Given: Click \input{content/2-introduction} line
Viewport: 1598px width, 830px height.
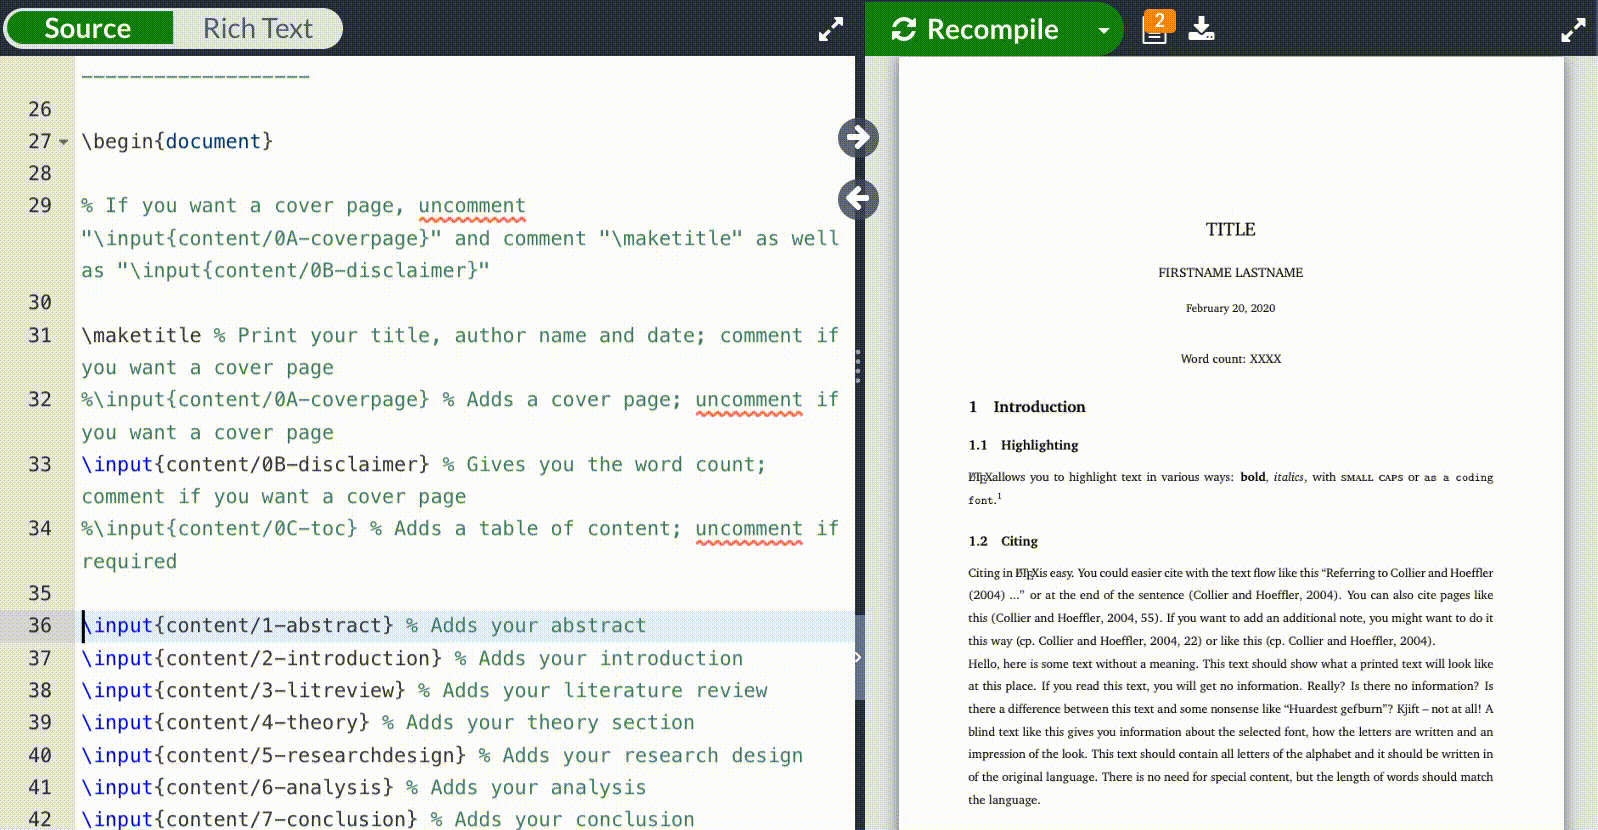Looking at the screenshot, I should pos(262,658).
